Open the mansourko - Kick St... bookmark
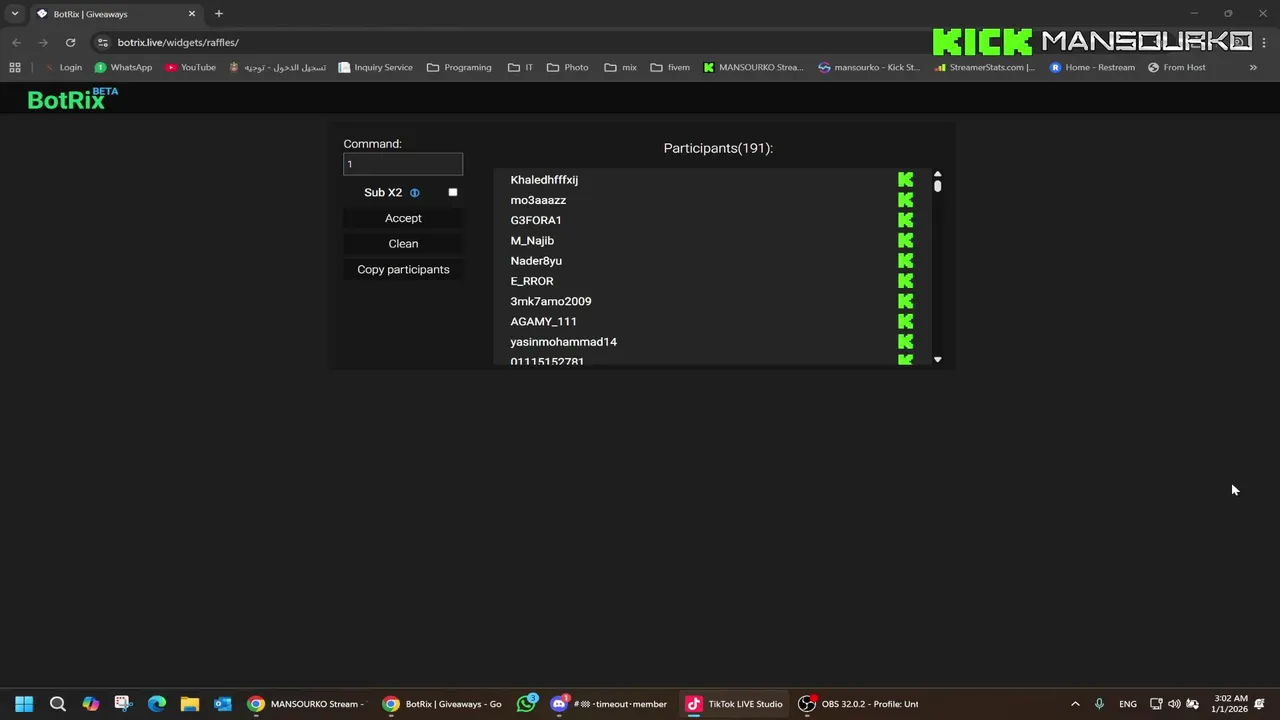The image size is (1280, 720). tap(869, 67)
